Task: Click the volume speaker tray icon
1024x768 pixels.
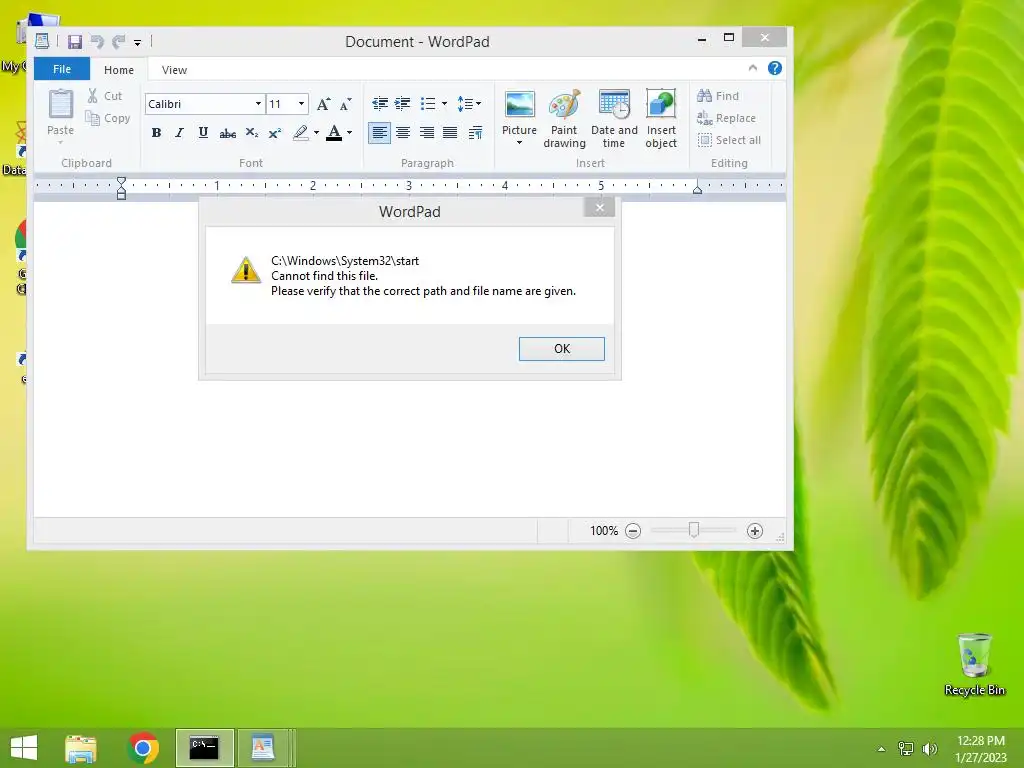Action: point(929,749)
